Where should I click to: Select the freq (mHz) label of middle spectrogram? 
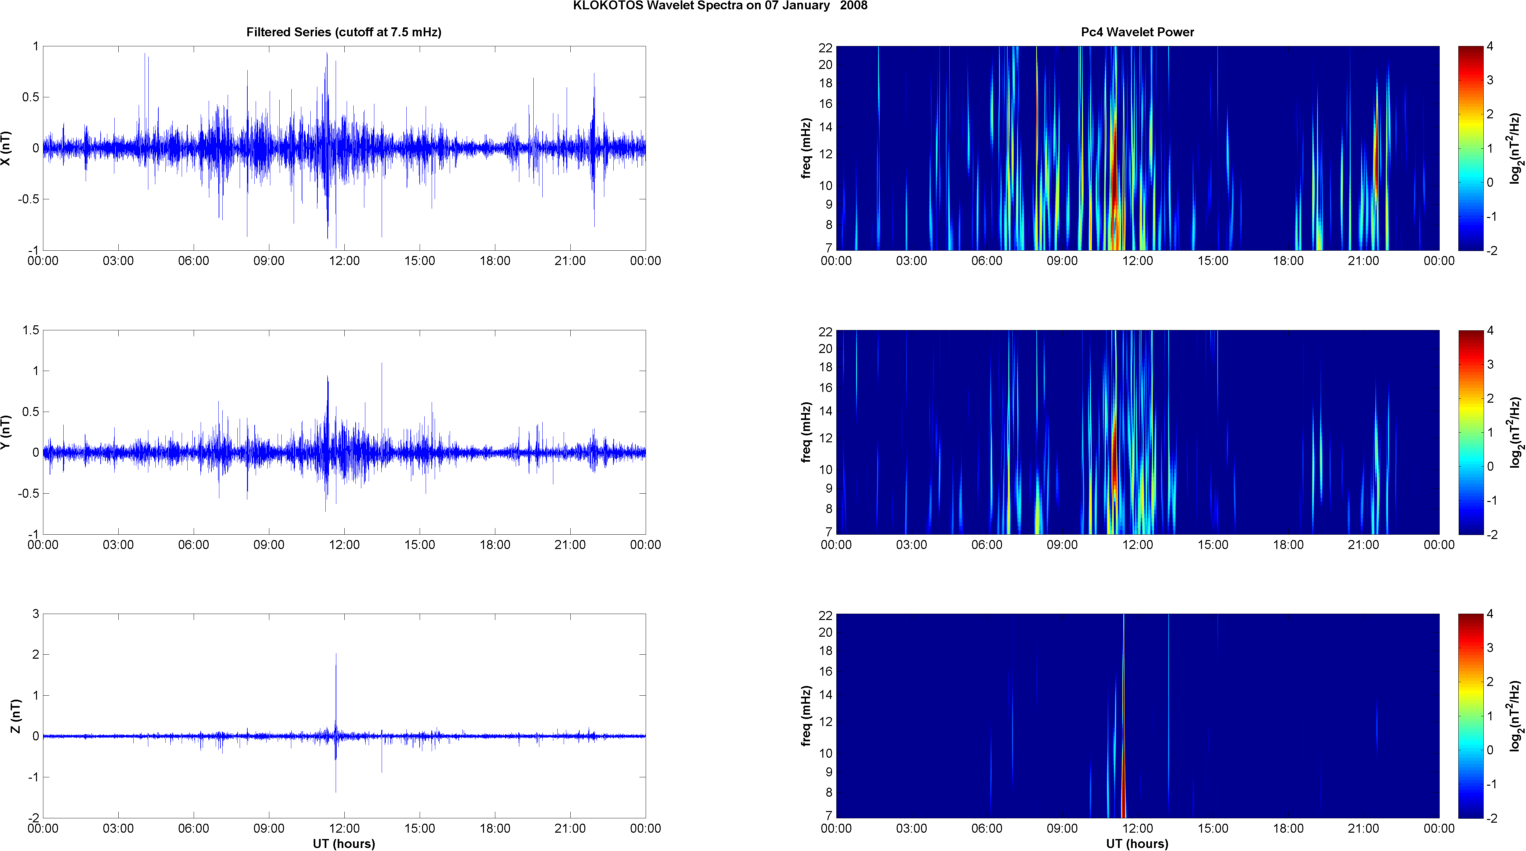[x=806, y=432]
